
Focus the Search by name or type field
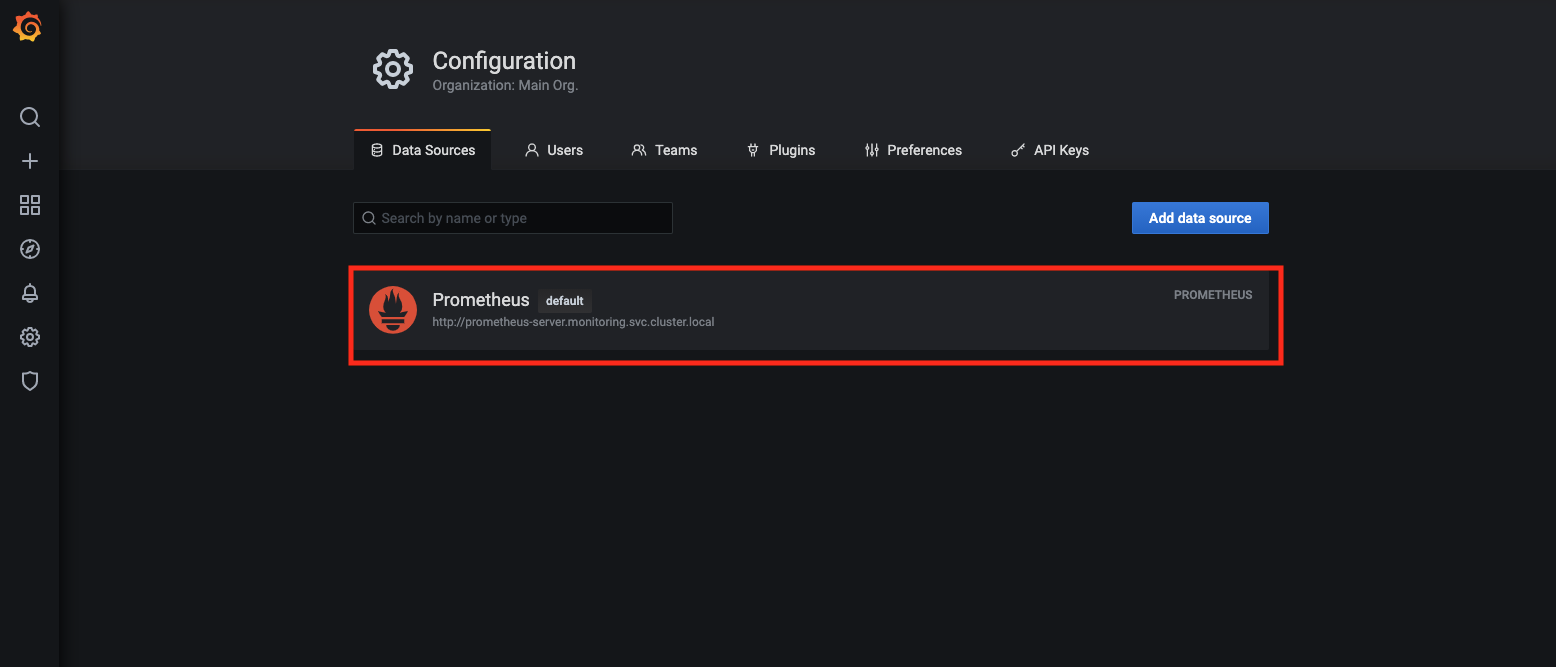tap(513, 218)
